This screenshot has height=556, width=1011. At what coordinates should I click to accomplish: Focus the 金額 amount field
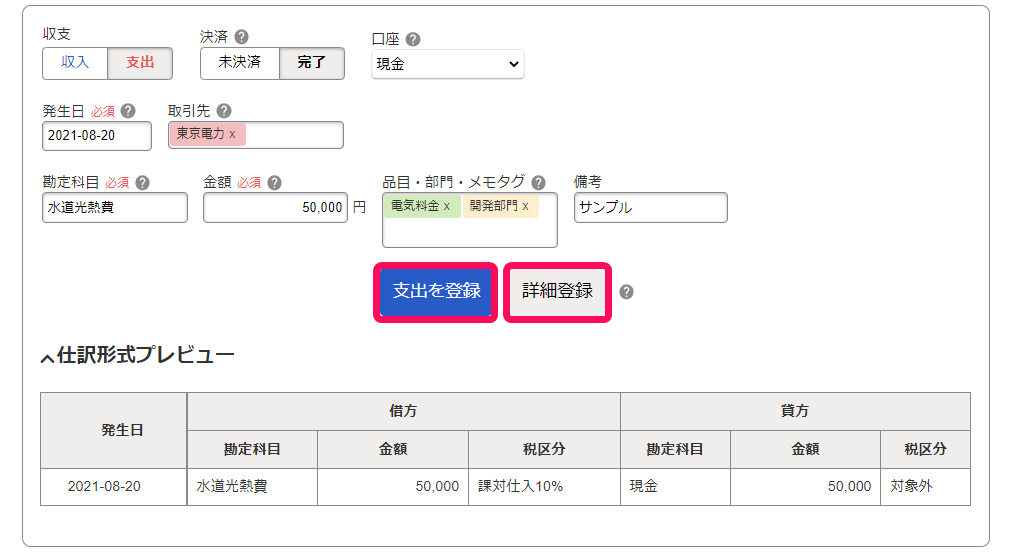coord(275,207)
